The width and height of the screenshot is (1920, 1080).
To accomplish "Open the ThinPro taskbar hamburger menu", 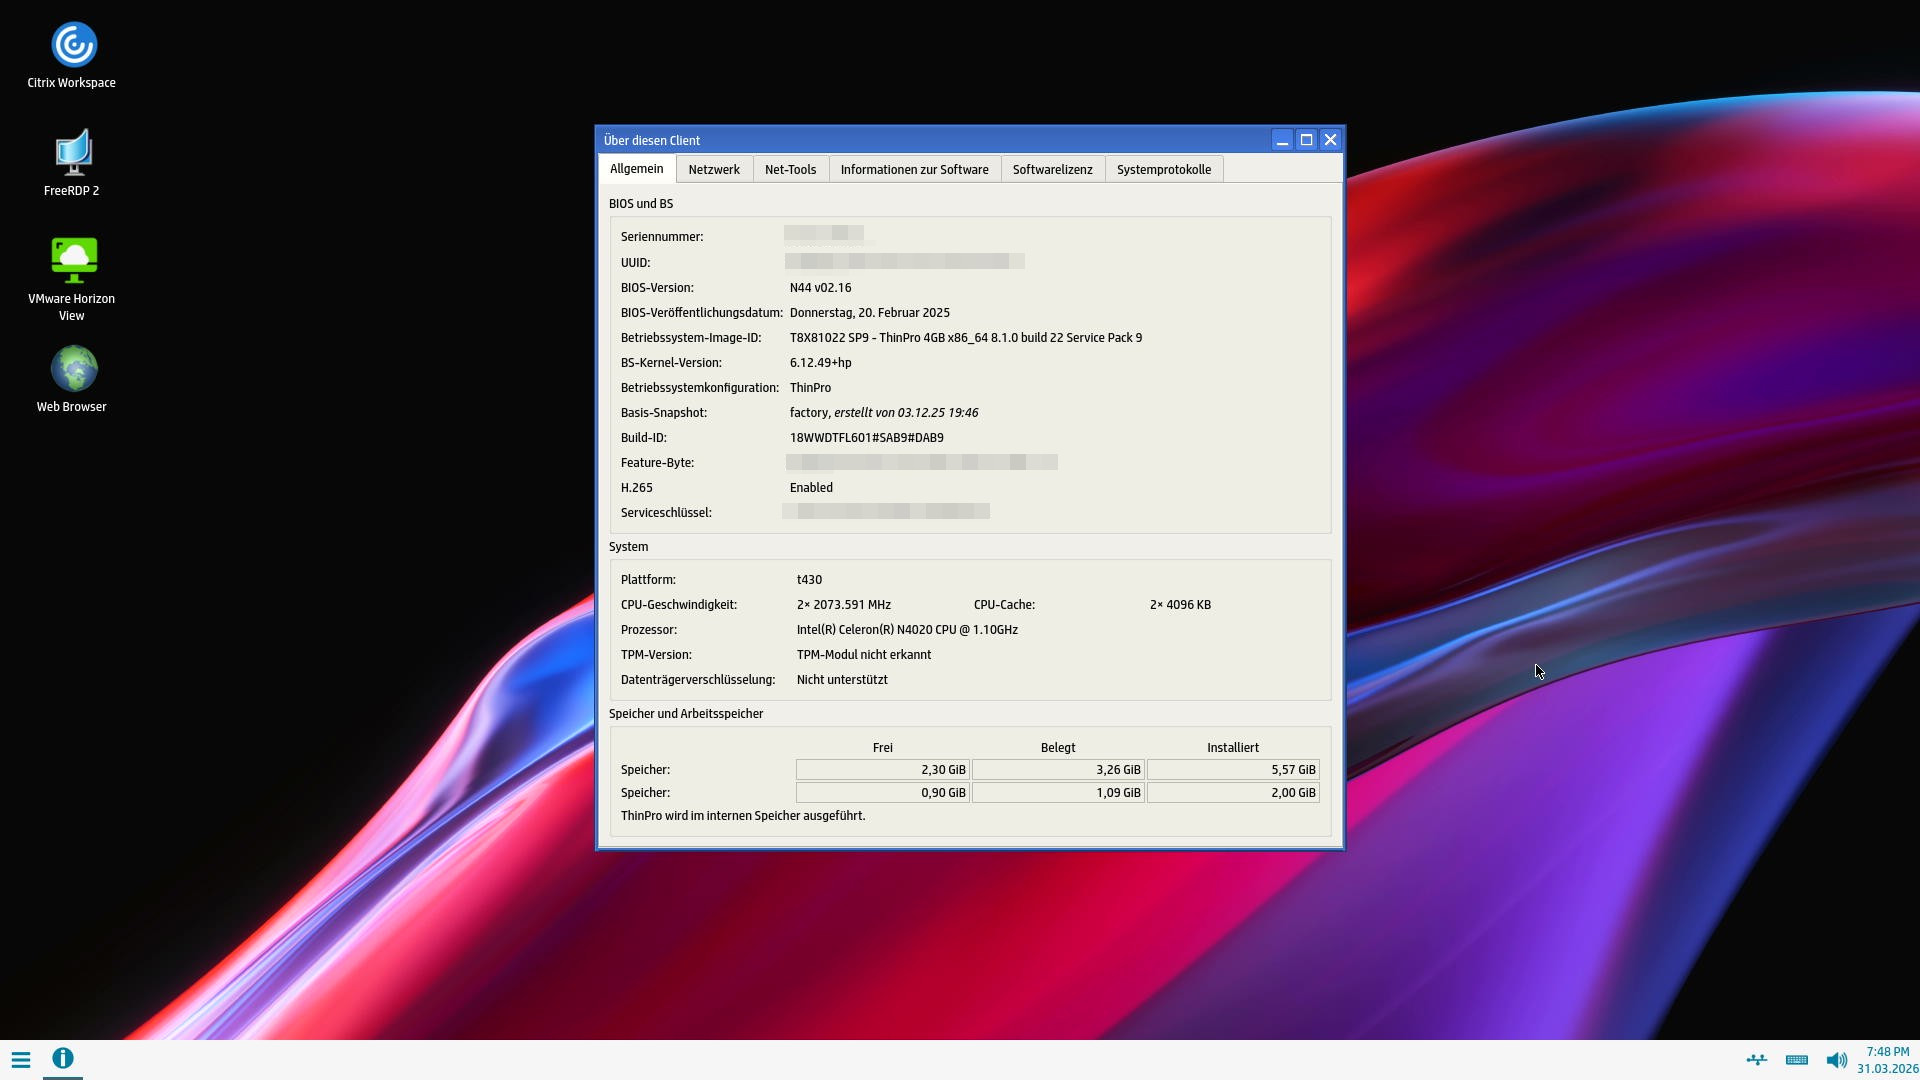I will (20, 1059).
